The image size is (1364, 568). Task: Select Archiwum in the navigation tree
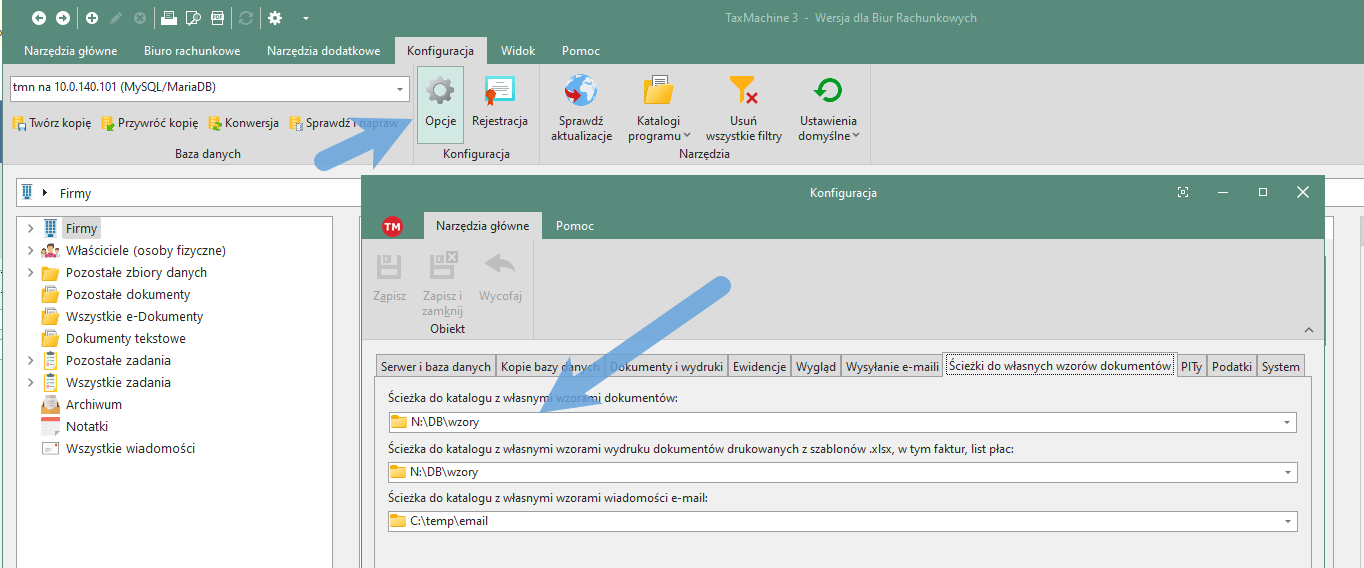click(94, 405)
